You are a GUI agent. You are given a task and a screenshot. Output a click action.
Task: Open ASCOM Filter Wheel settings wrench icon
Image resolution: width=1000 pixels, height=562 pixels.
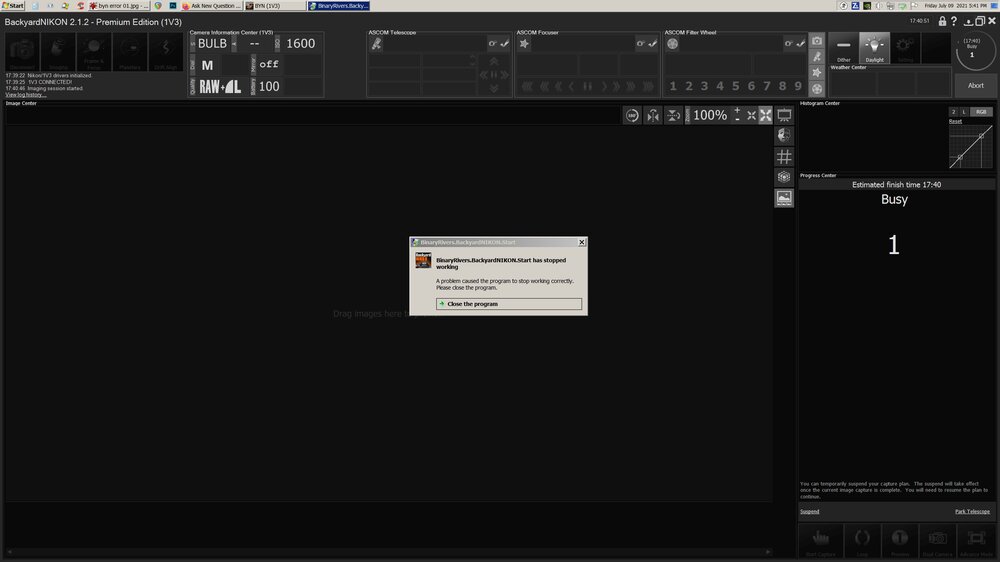(x=788, y=43)
